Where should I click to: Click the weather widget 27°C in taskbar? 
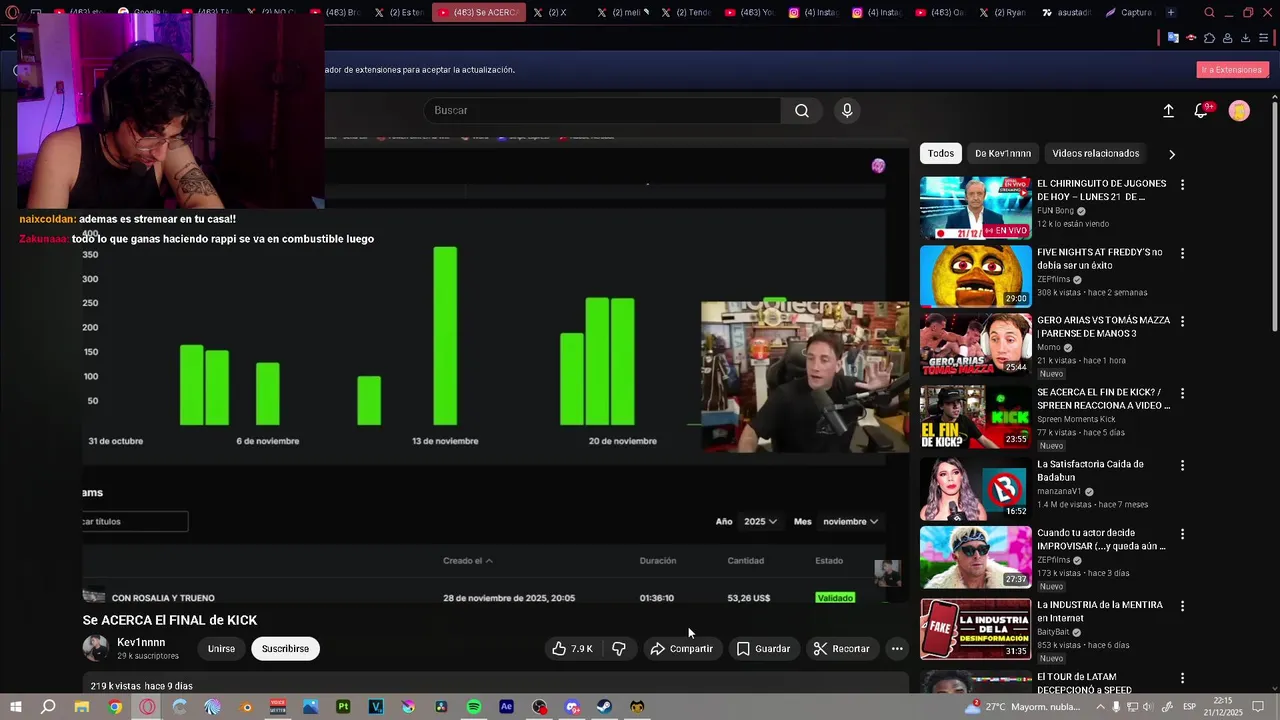click(x=1024, y=707)
